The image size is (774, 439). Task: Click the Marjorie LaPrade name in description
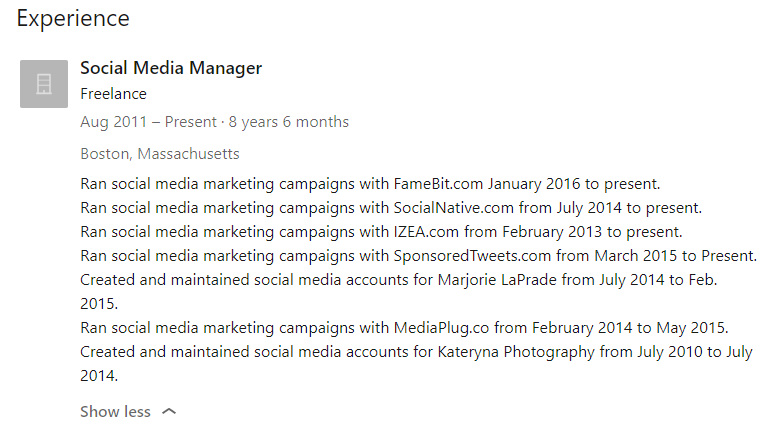click(497, 279)
